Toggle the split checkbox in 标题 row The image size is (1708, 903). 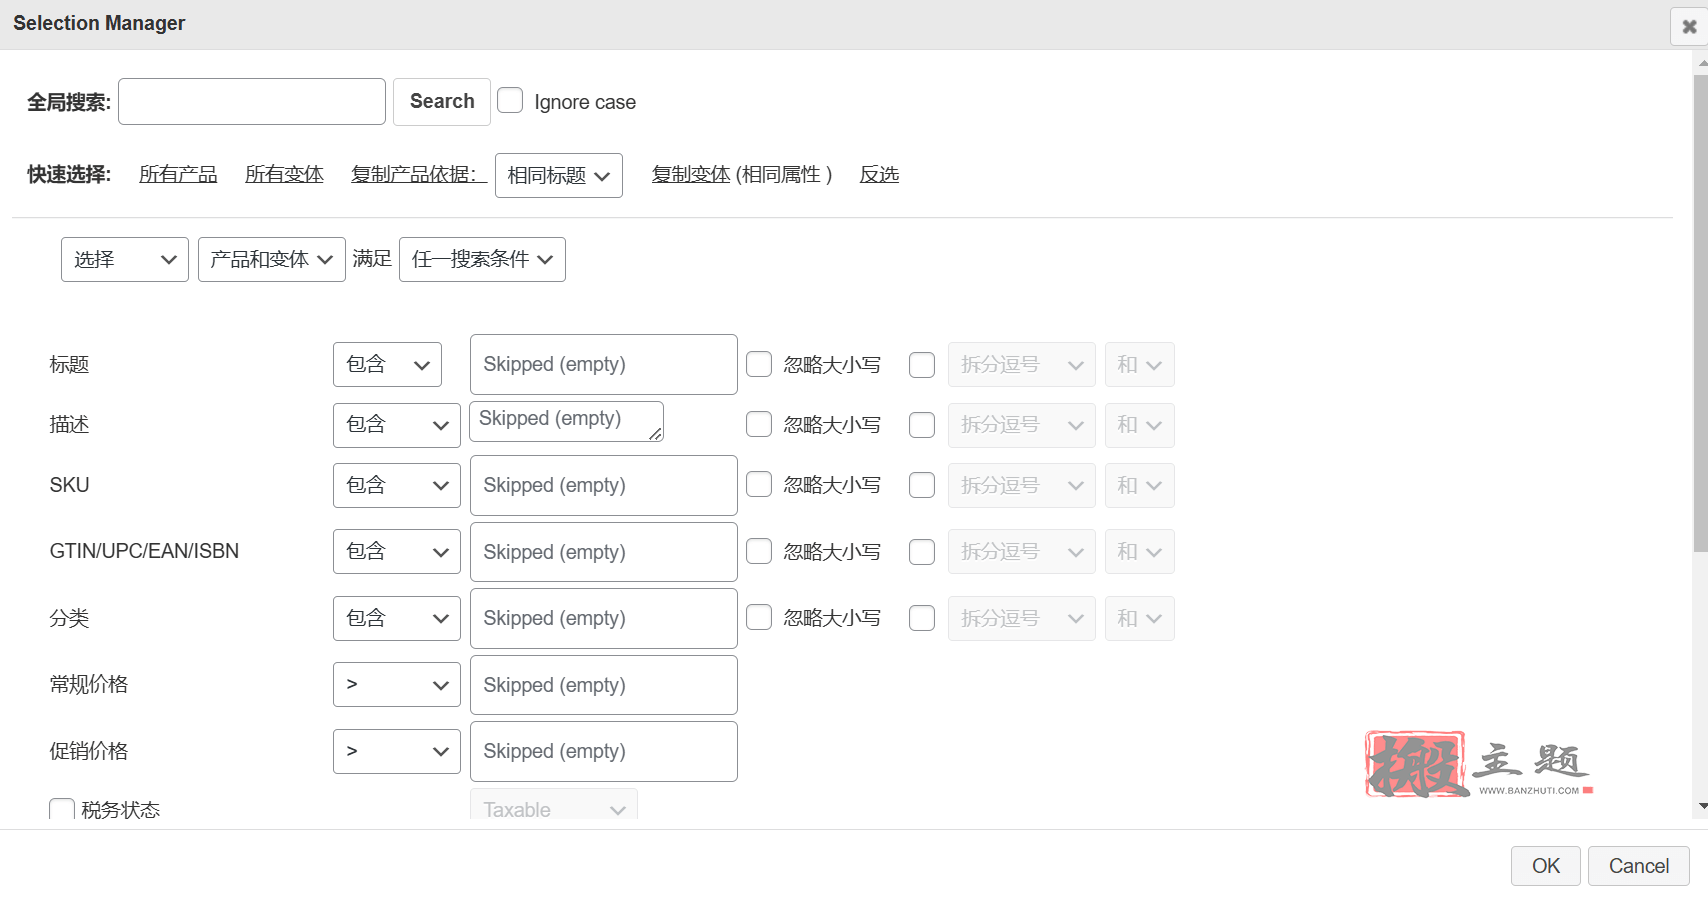click(922, 365)
